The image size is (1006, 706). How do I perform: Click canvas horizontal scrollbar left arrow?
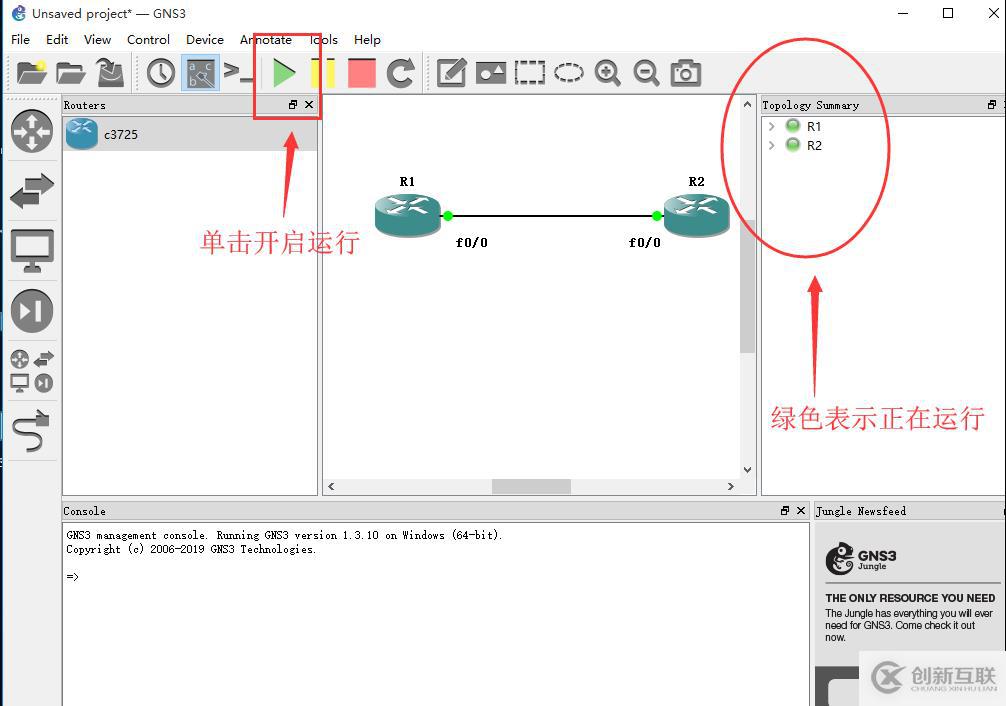(x=331, y=486)
